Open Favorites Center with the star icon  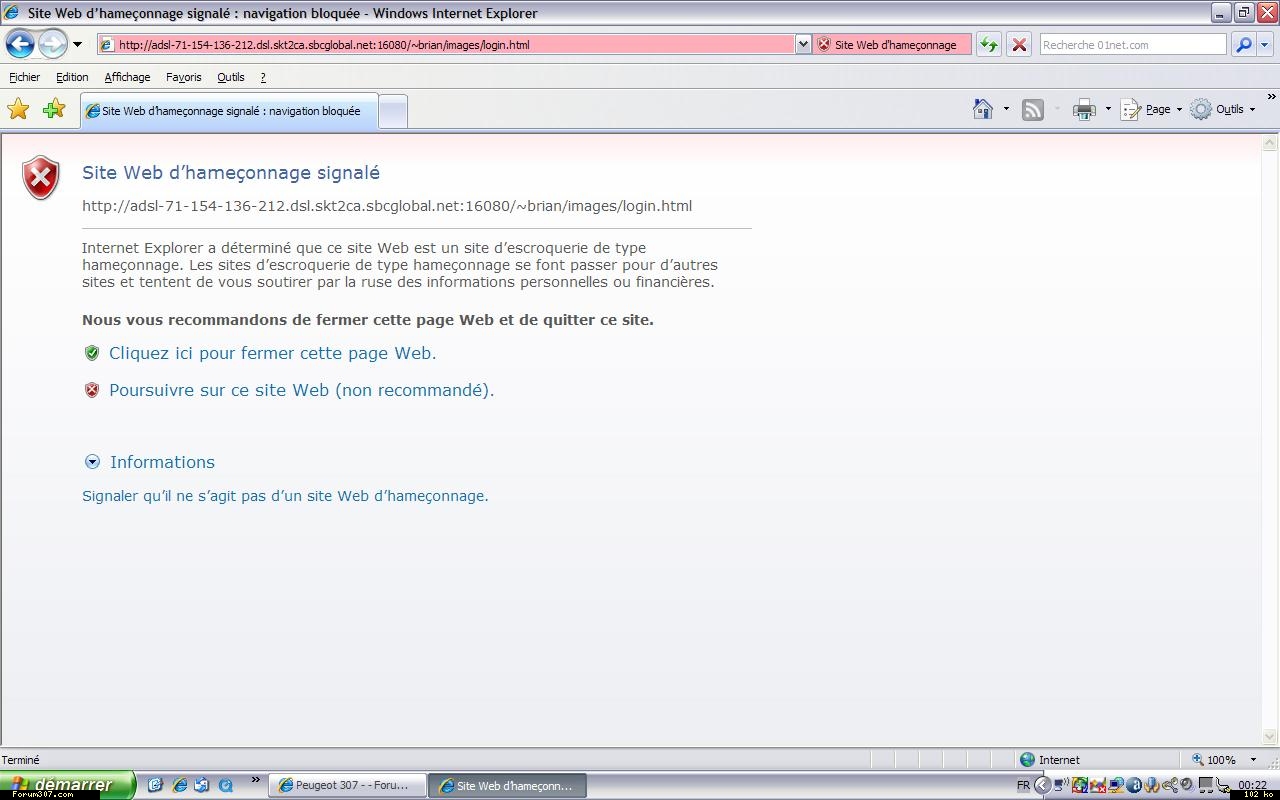click(x=18, y=109)
